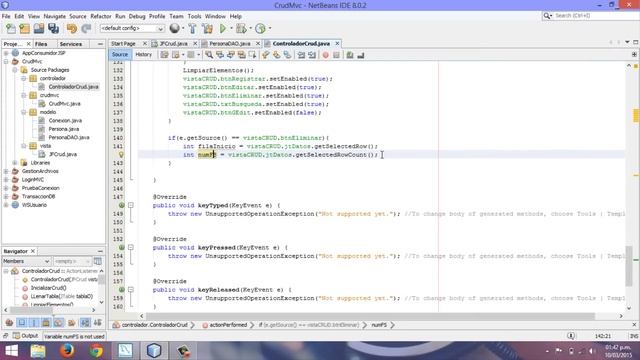Toggle Show Non-Public Members in Navigator
640x360 pixels.
click(x=46, y=323)
